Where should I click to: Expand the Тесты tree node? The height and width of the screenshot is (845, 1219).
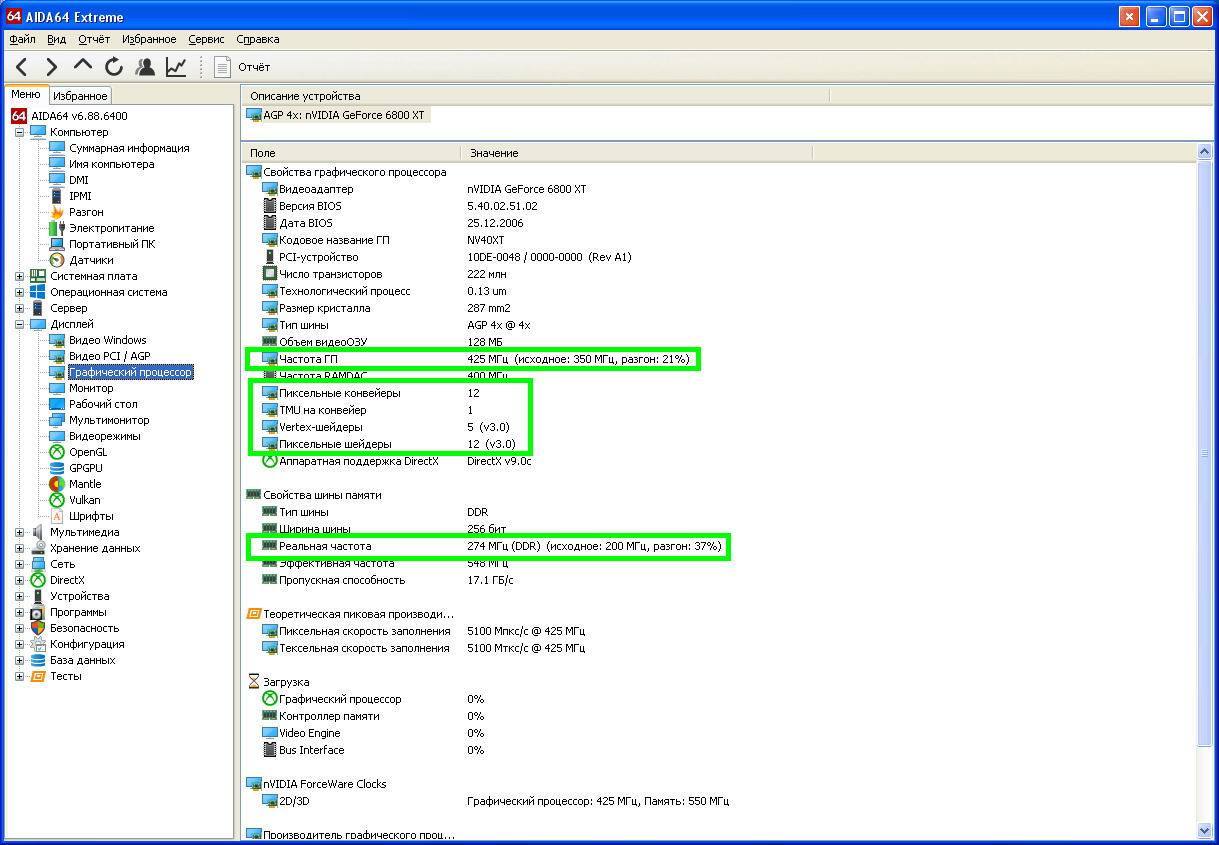tap(19, 676)
